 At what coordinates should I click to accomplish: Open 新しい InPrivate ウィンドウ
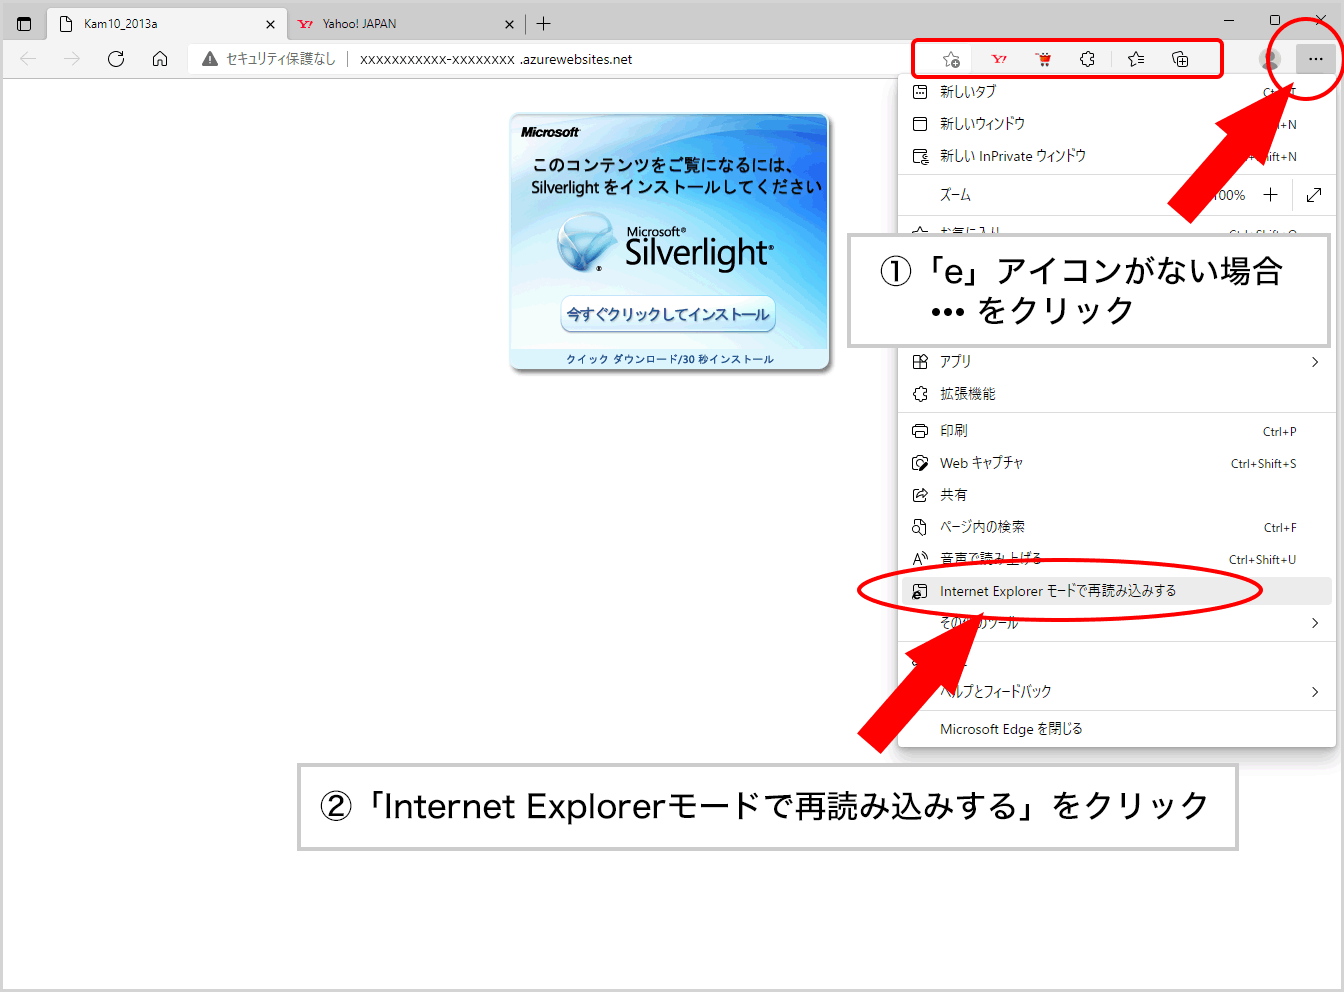(x=1117, y=155)
